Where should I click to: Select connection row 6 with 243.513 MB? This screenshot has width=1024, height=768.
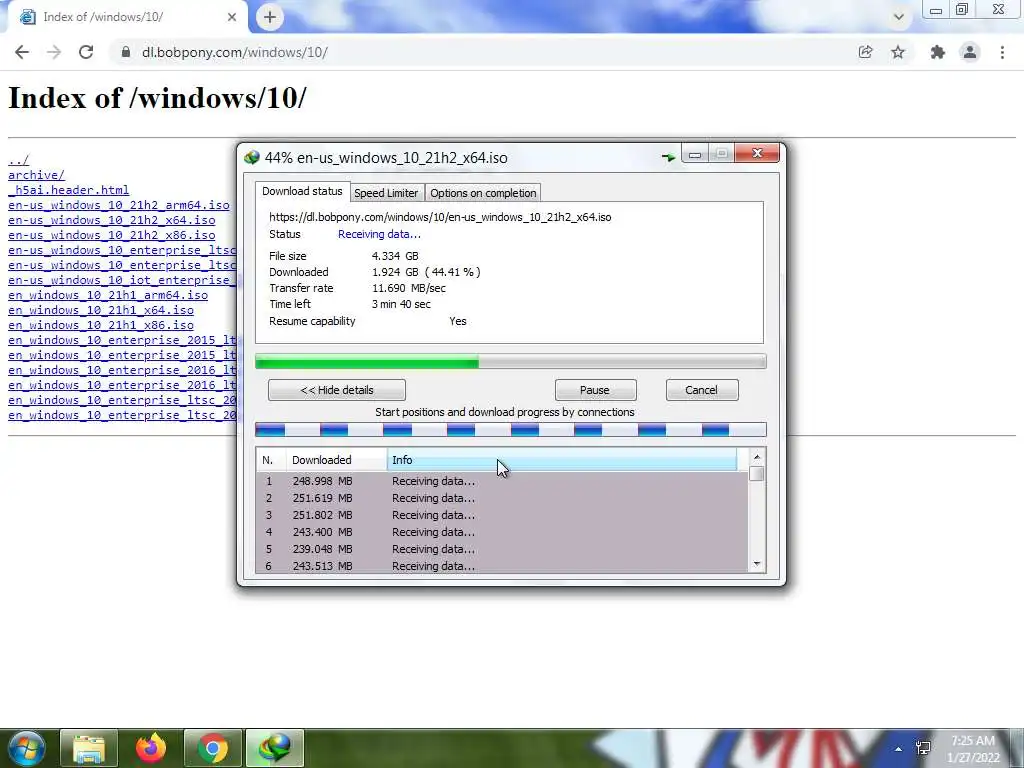pos(502,566)
